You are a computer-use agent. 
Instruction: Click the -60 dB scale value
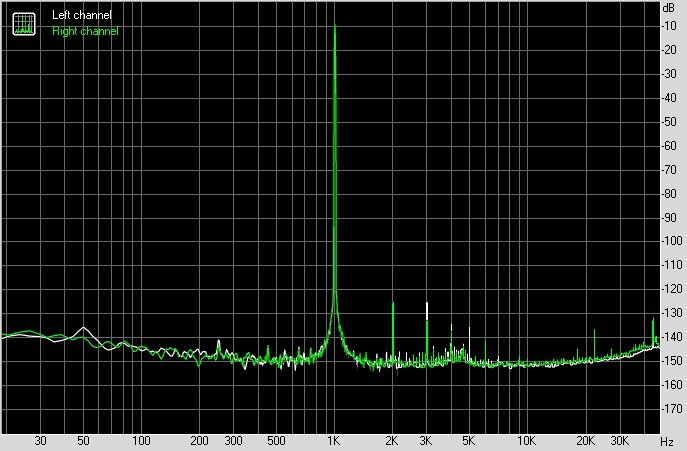[x=669, y=146]
